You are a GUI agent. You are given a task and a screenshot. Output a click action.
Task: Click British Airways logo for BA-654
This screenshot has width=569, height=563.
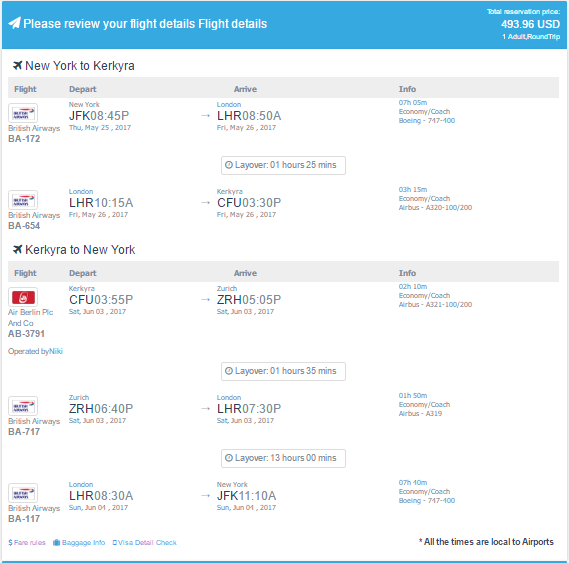23,200
